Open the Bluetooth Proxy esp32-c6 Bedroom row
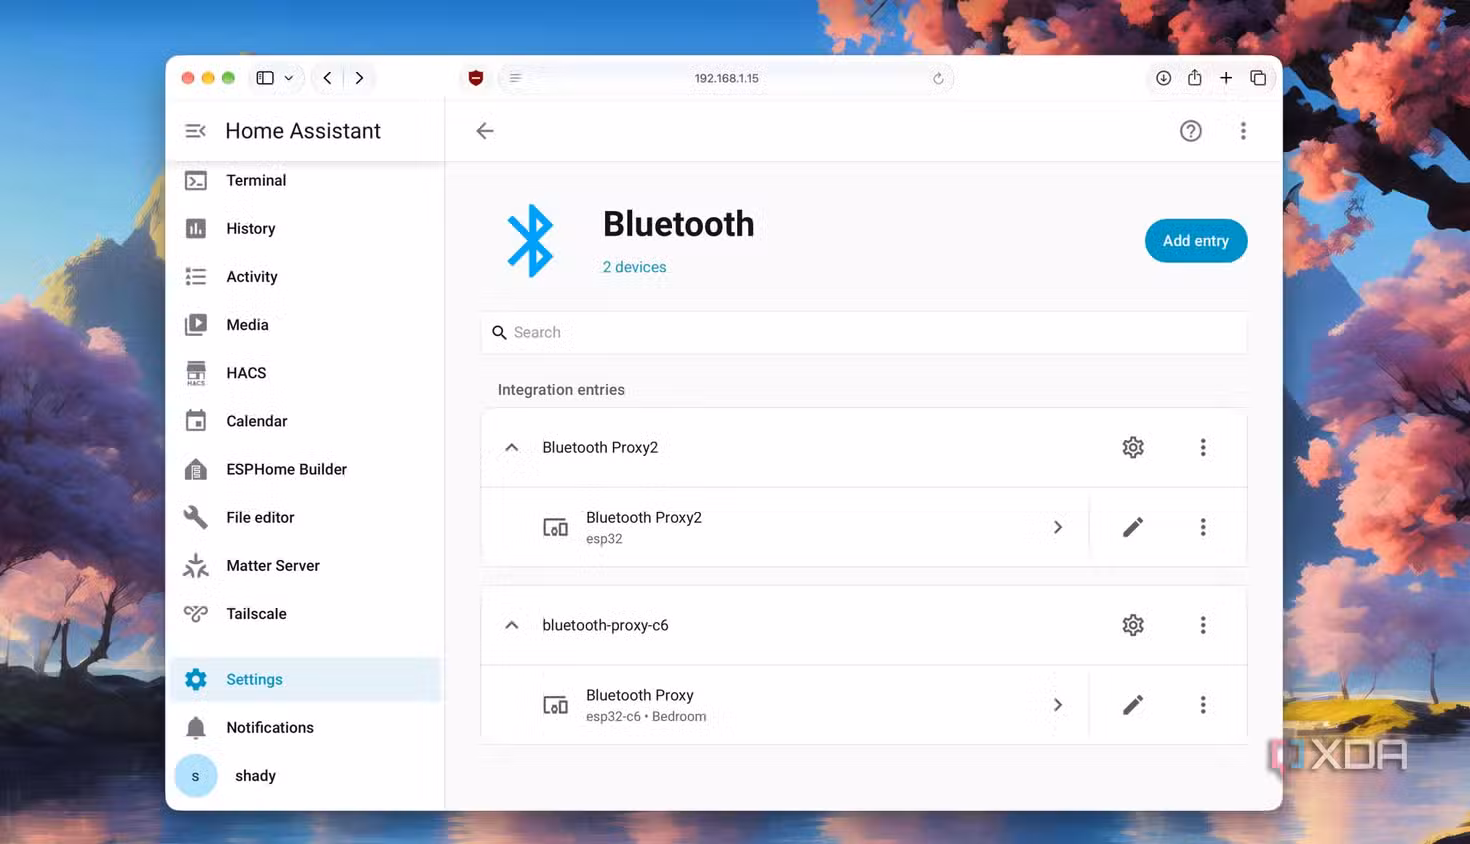 tap(785, 705)
